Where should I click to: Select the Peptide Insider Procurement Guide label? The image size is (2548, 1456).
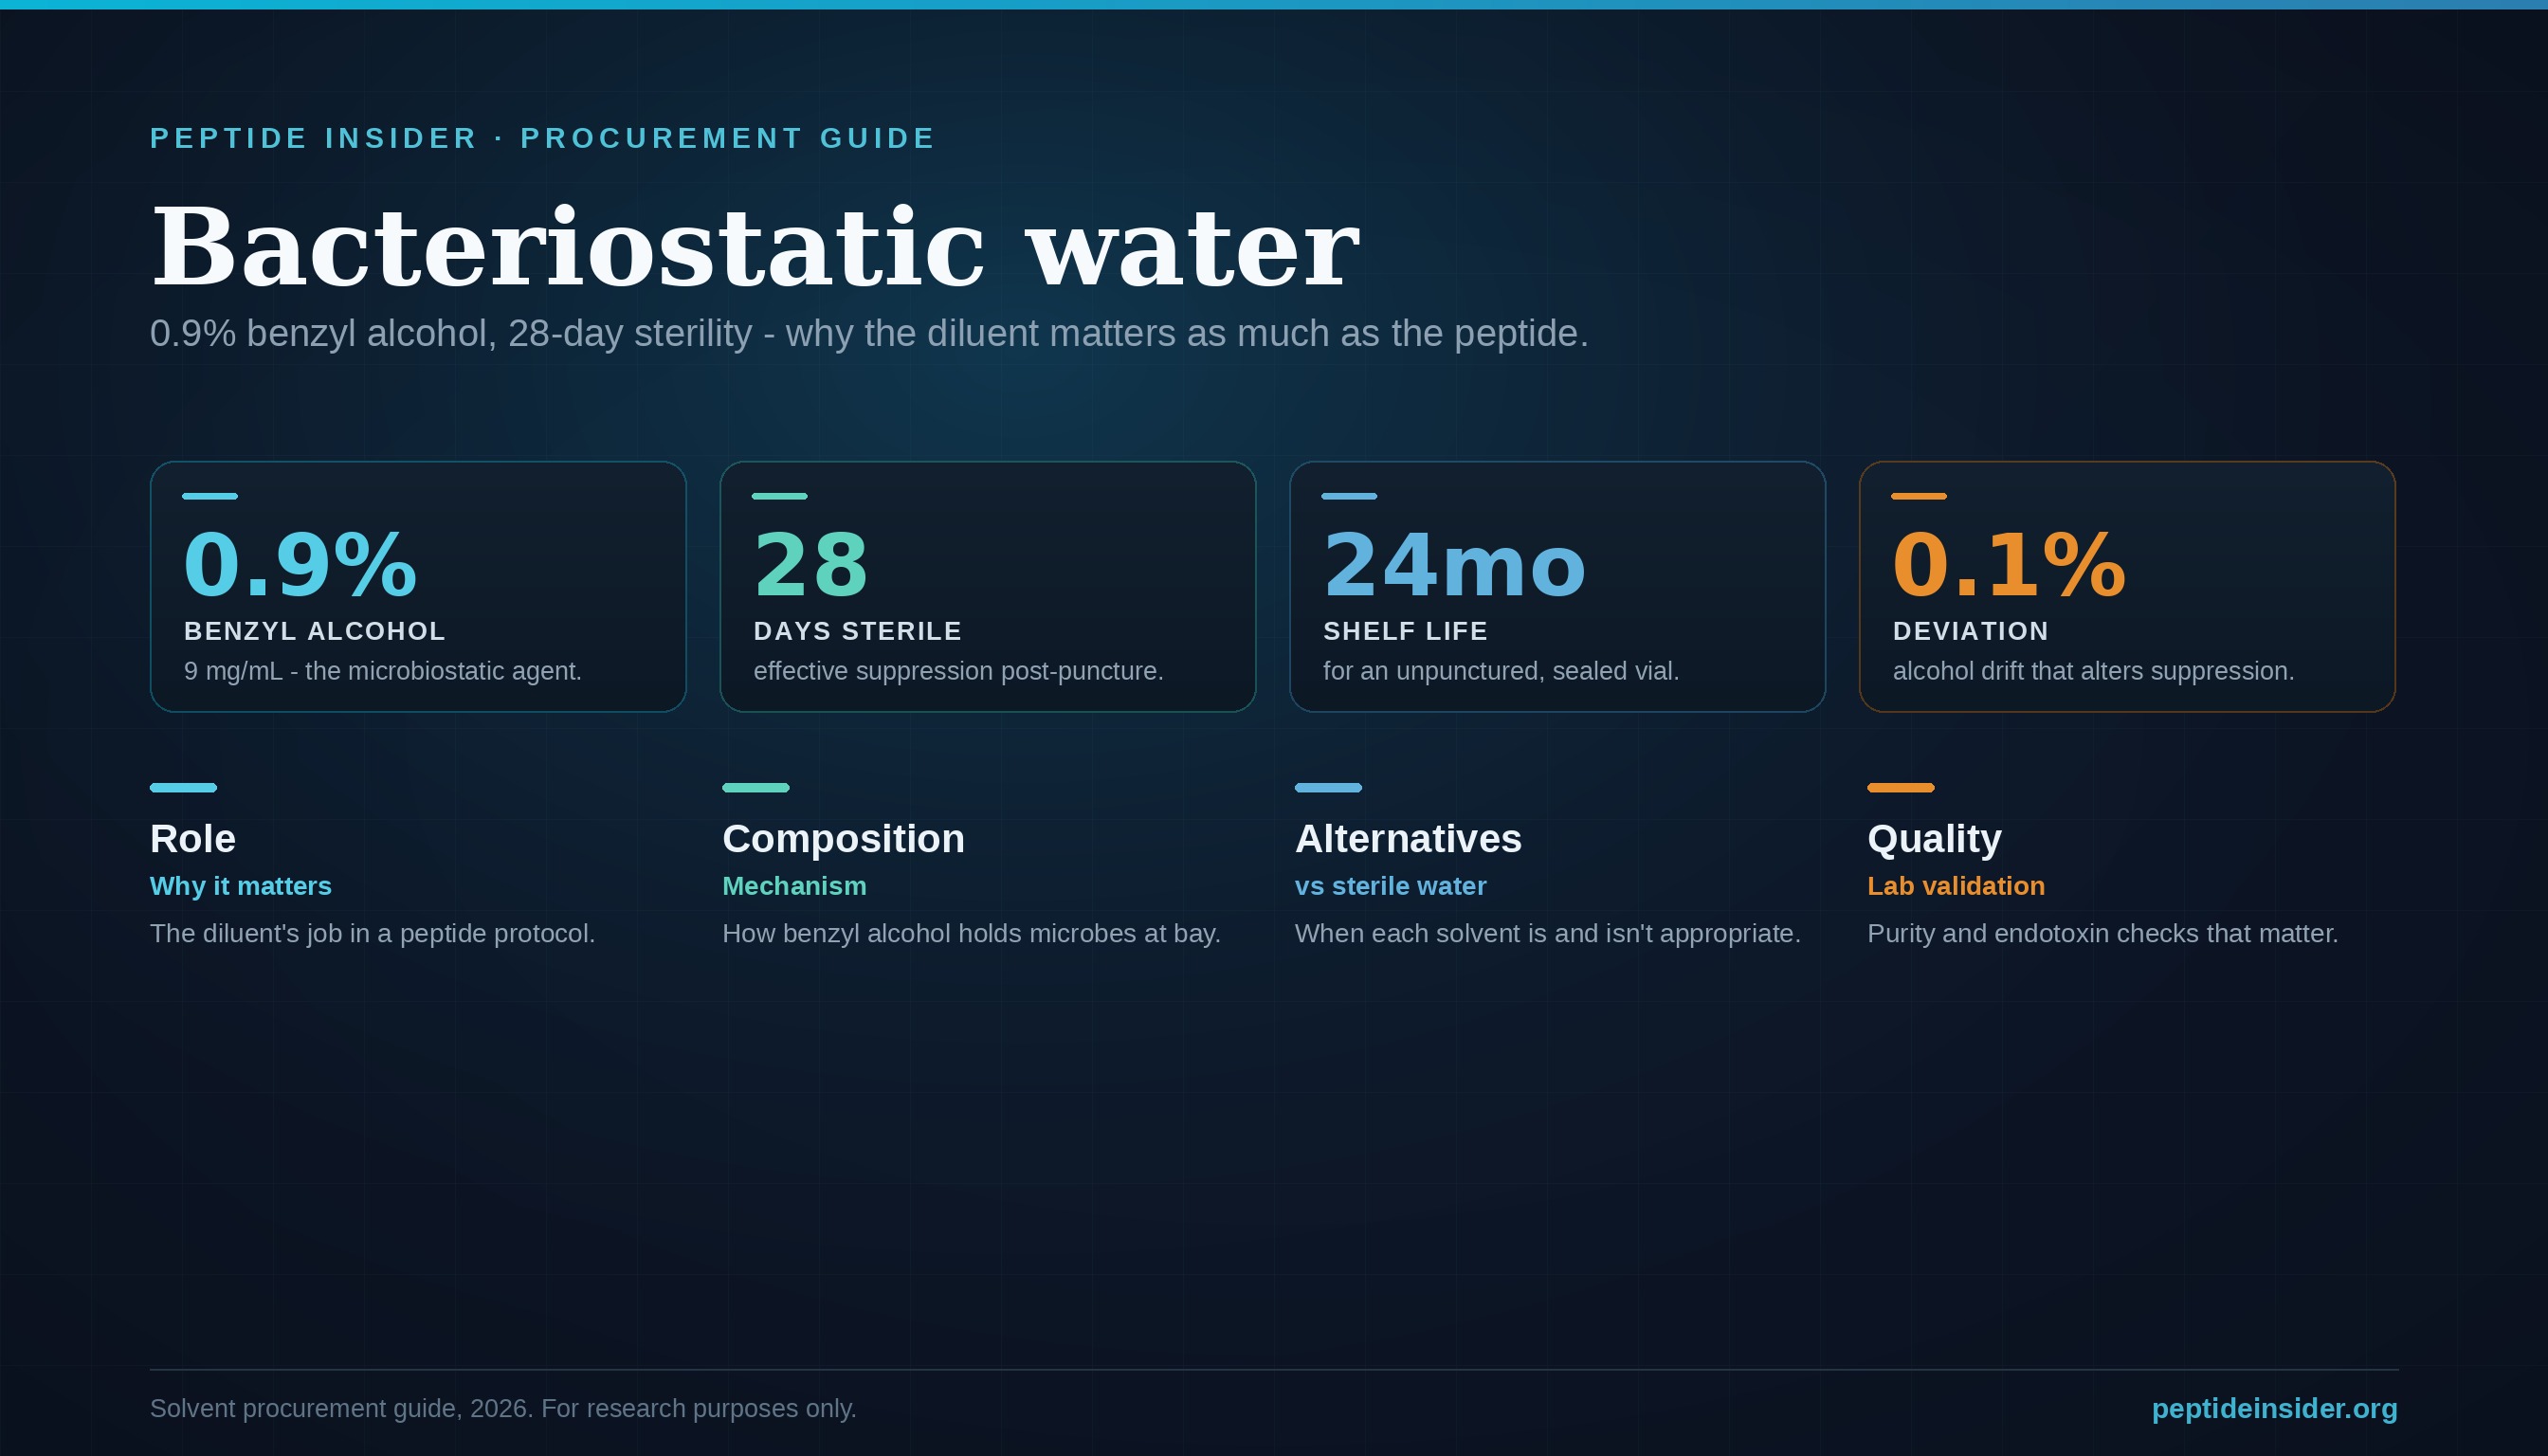(542, 138)
